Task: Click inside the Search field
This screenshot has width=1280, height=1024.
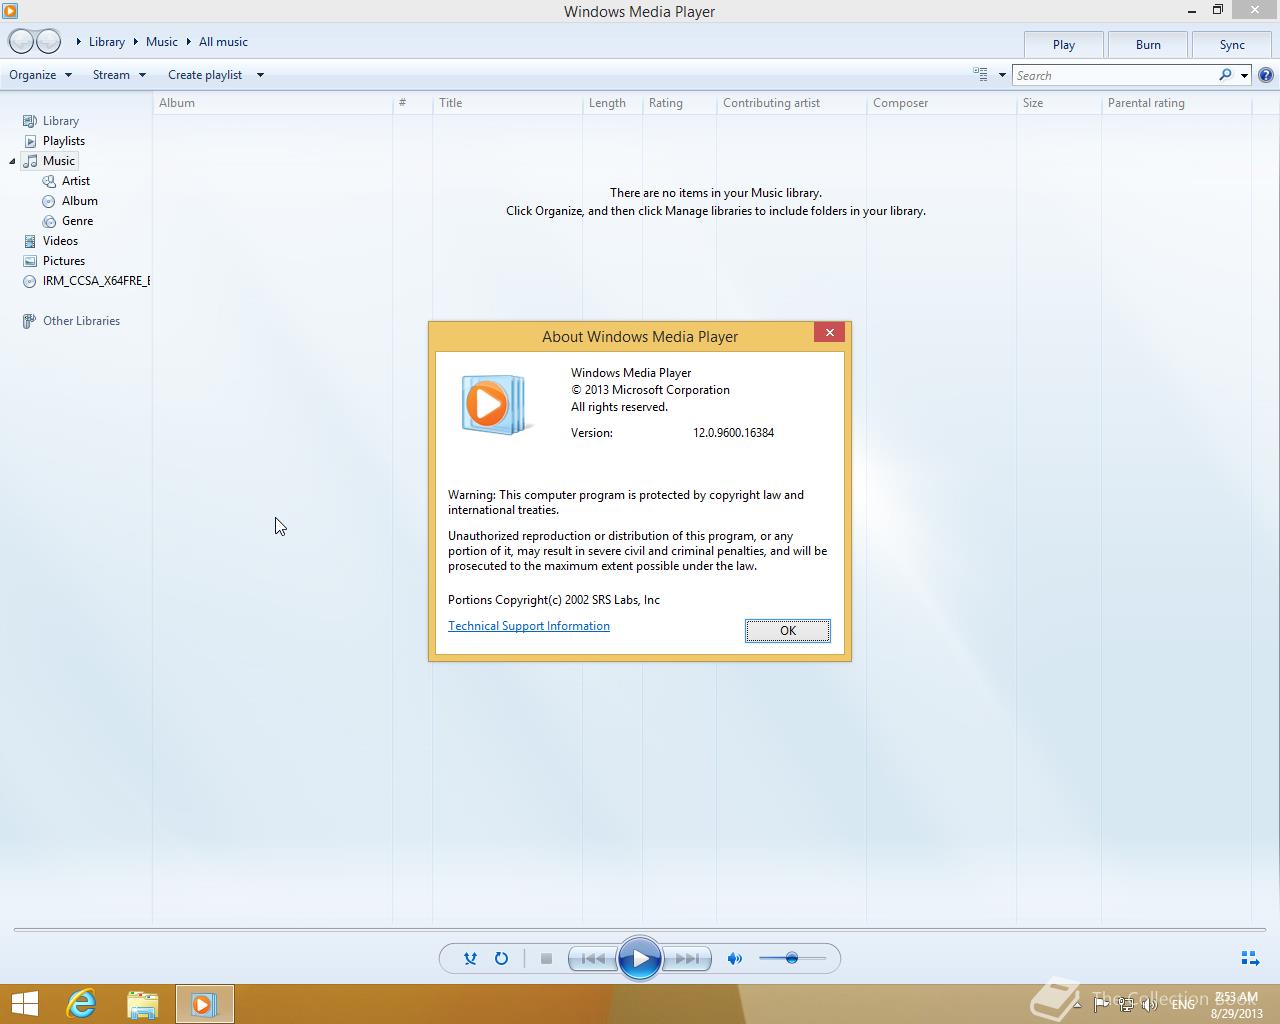Action: click(1114, 75)
